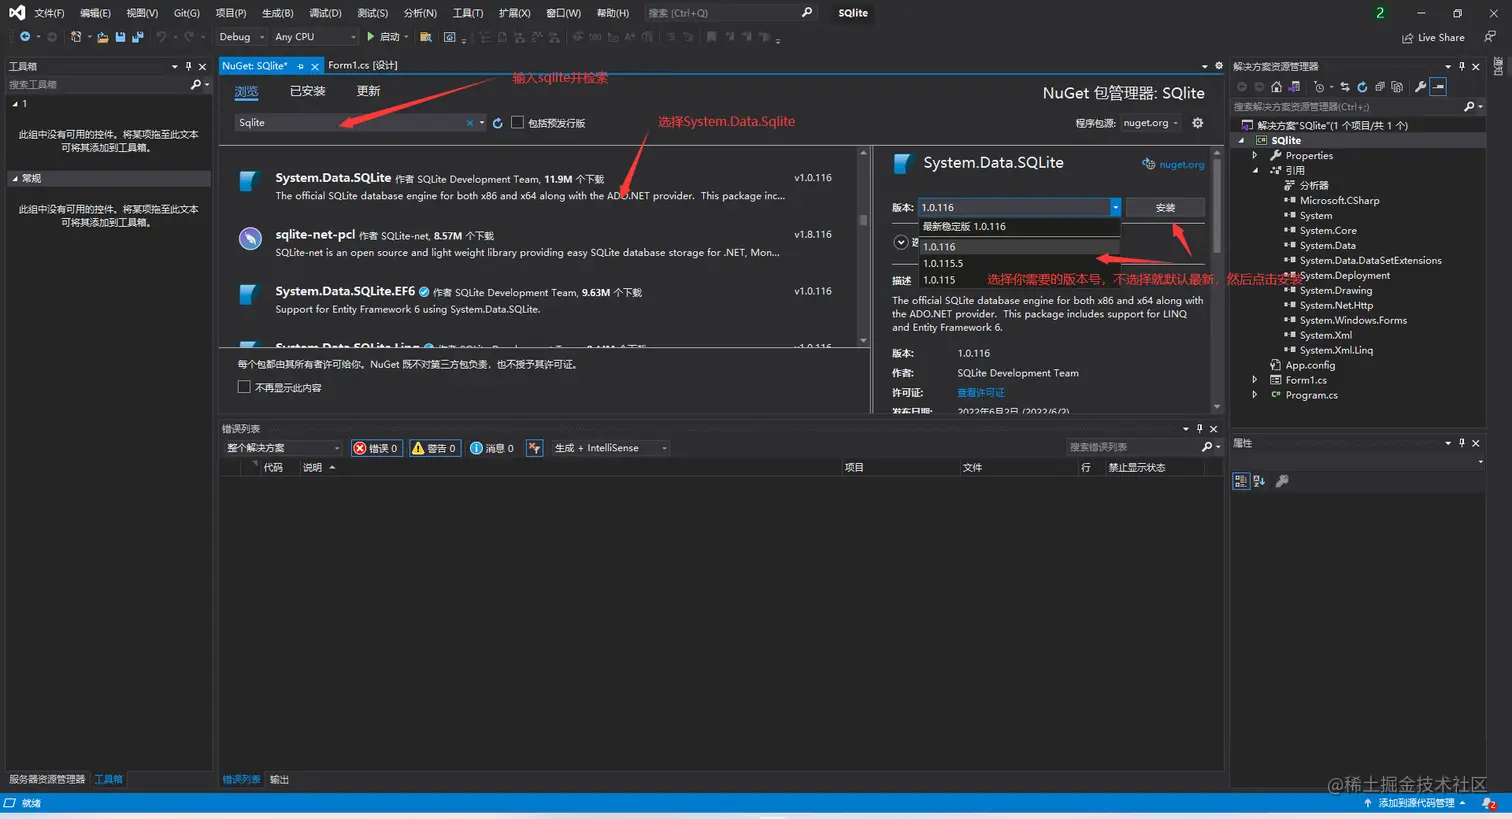1512x819 pixels.
Task: Click Collapse All icon in Solution Explorer
Action: point(1380,87)
